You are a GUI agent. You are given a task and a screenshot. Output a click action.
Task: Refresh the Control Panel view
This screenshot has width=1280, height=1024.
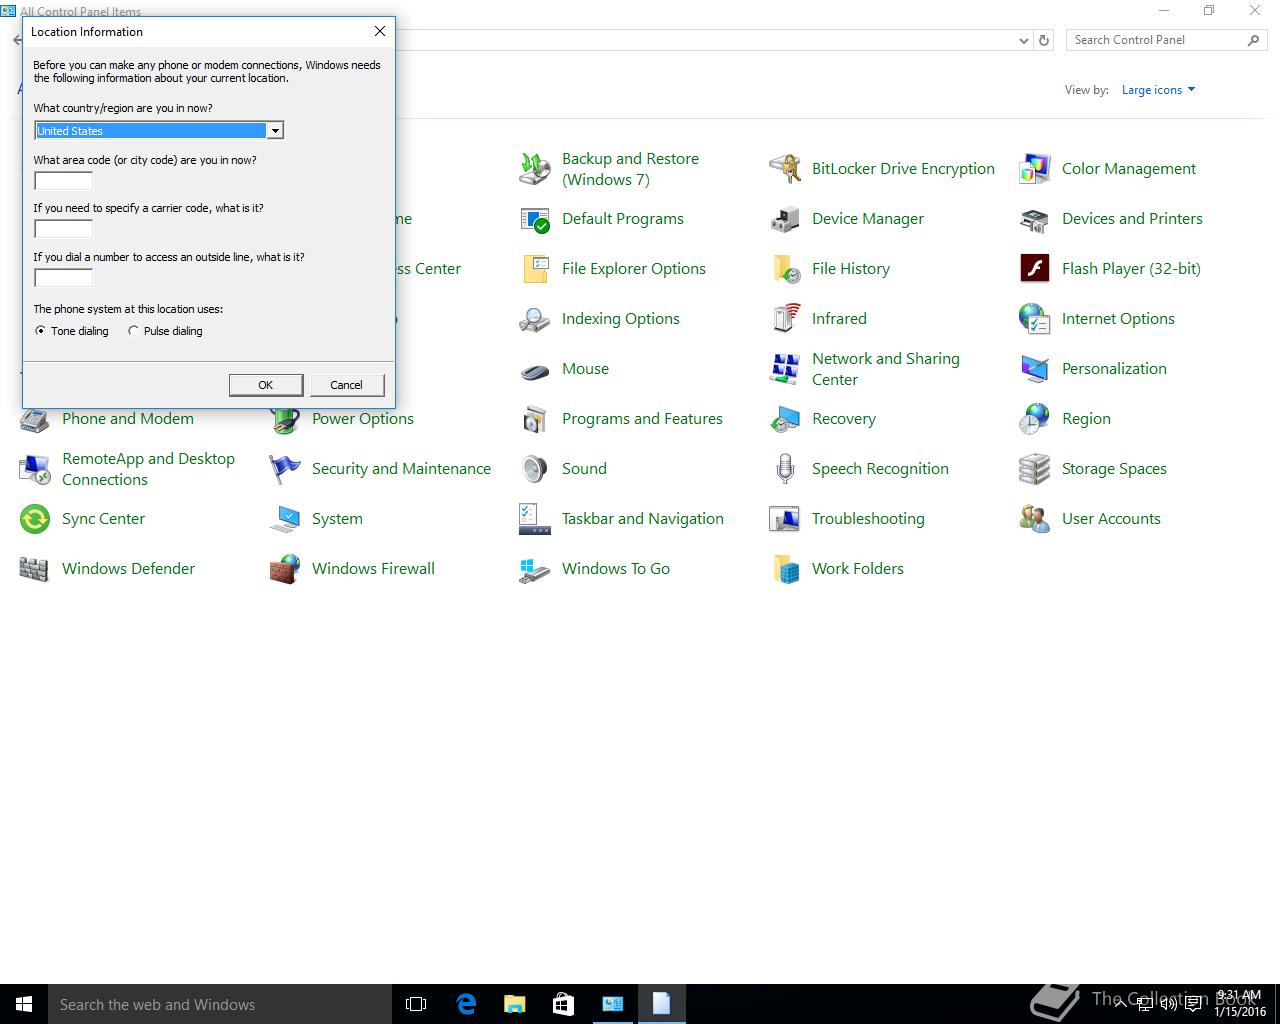[1044, 41]
